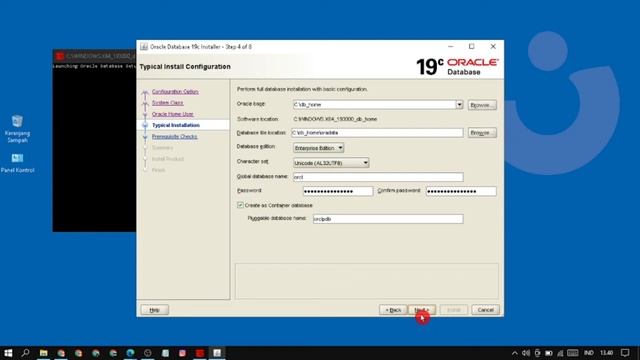The width and height of the screenshot is (640, 360).
Task: Switch to the red command prompt taskbar icon
Action: click(x=200, y=353)
